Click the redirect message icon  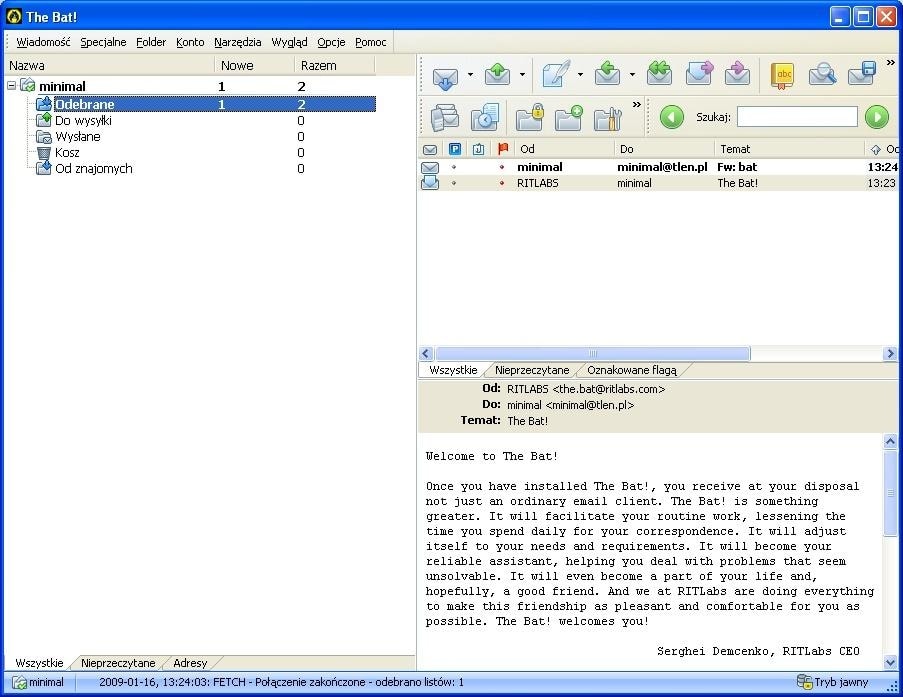coord(737,74)
